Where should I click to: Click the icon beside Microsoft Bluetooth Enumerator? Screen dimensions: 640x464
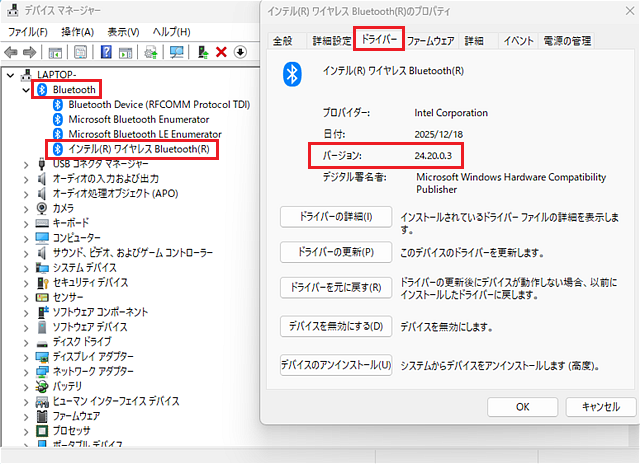coord(58,119)
